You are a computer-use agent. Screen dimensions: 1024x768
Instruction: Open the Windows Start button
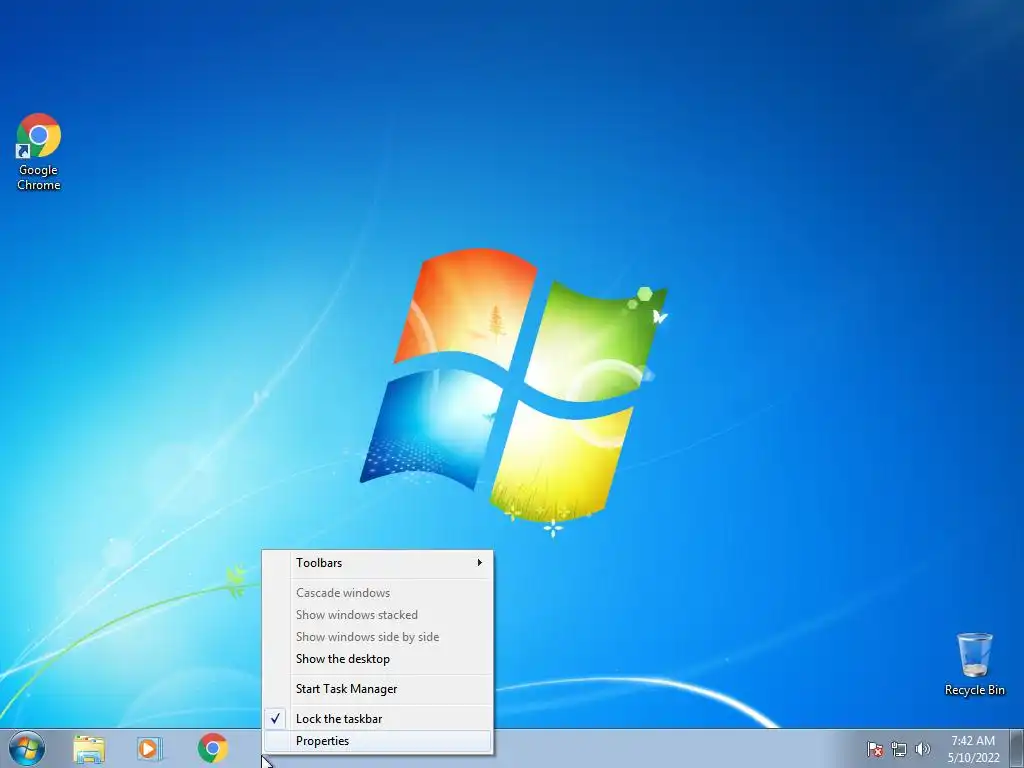point(27,748)
